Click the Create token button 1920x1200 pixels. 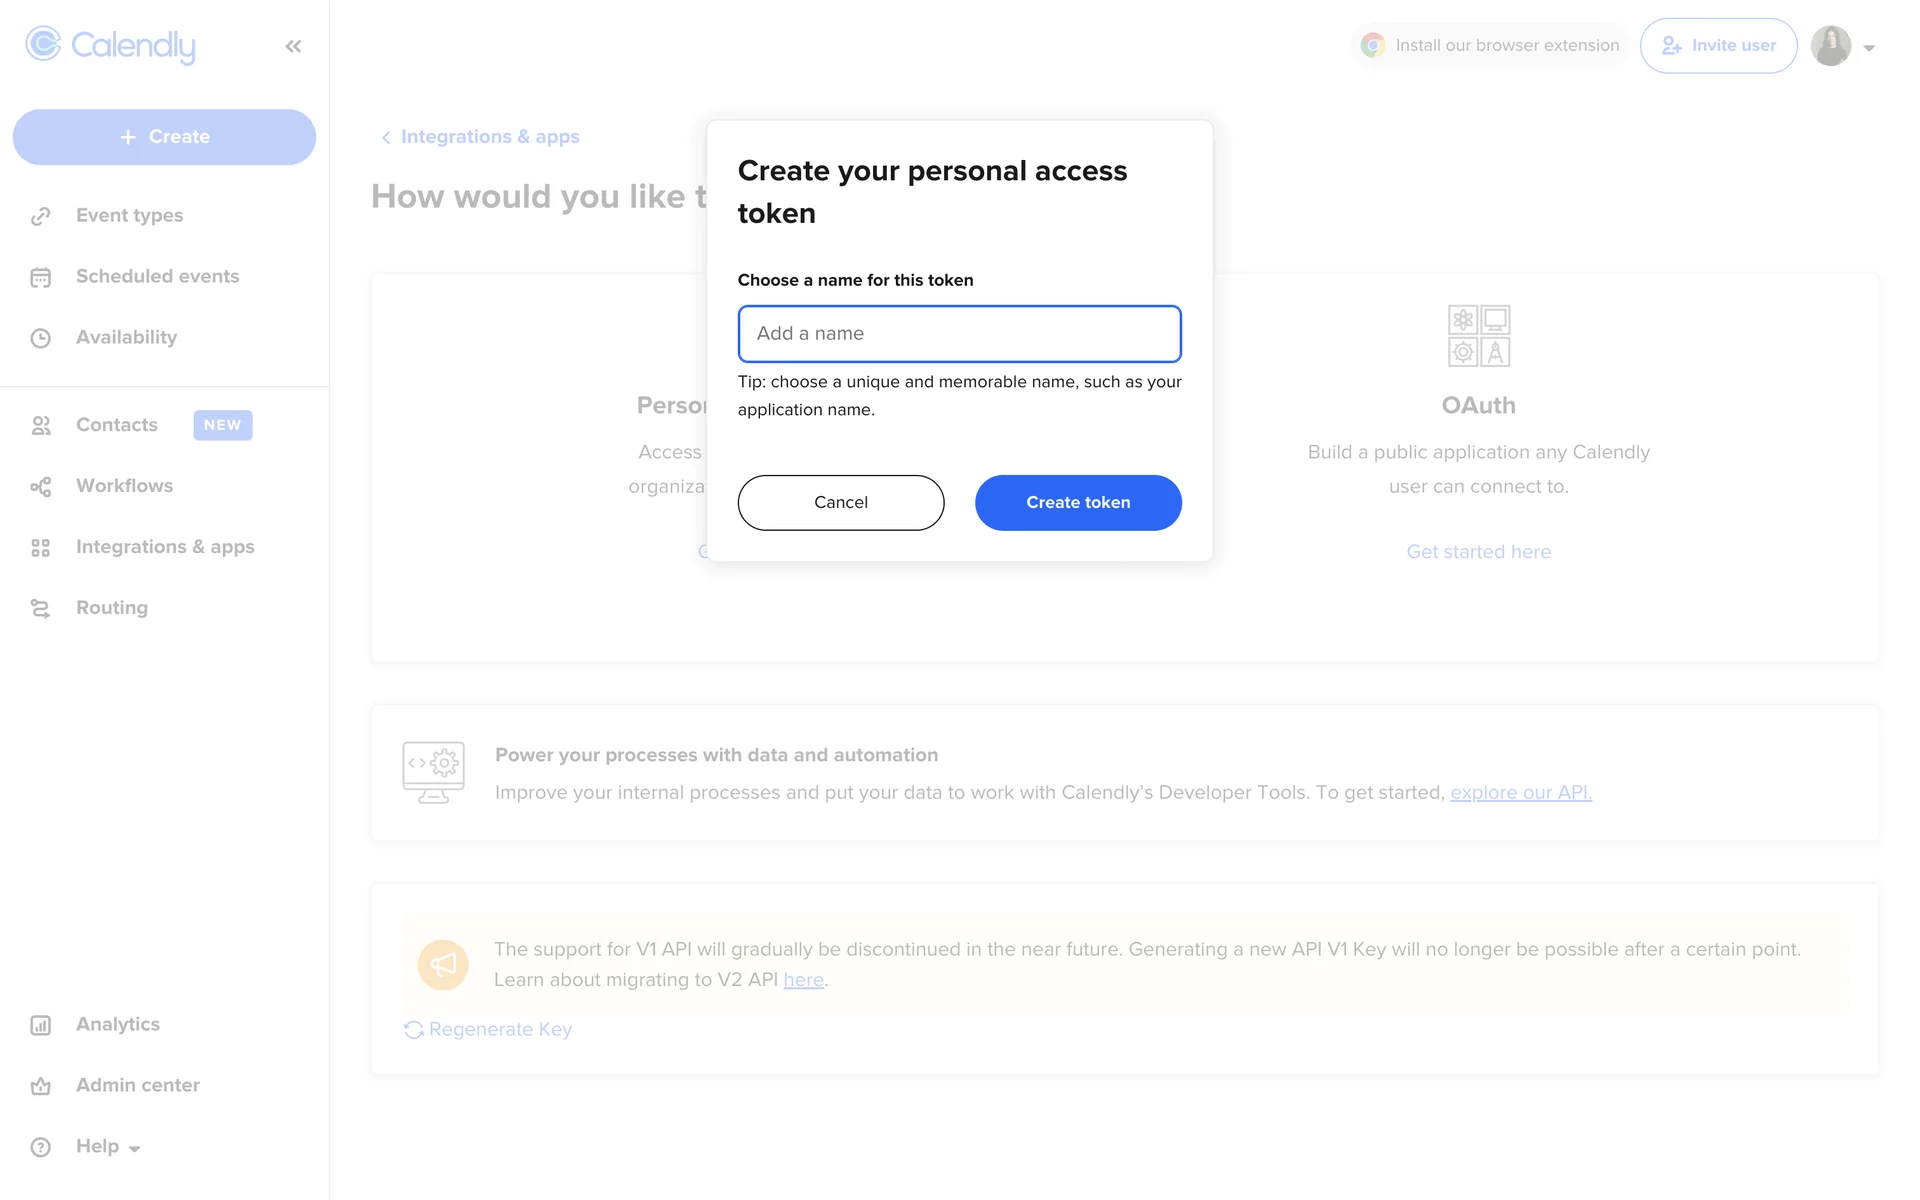pos(1078,503)
